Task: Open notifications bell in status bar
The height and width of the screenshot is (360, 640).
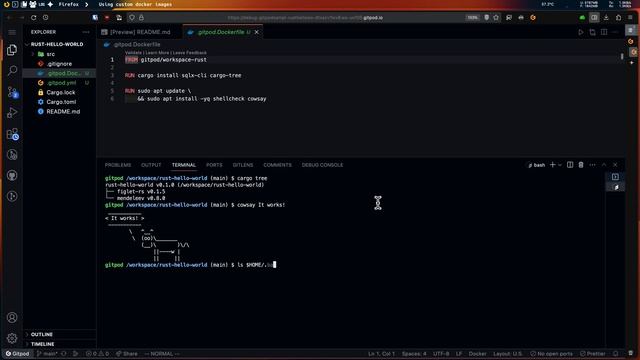Action: point(616,353)
